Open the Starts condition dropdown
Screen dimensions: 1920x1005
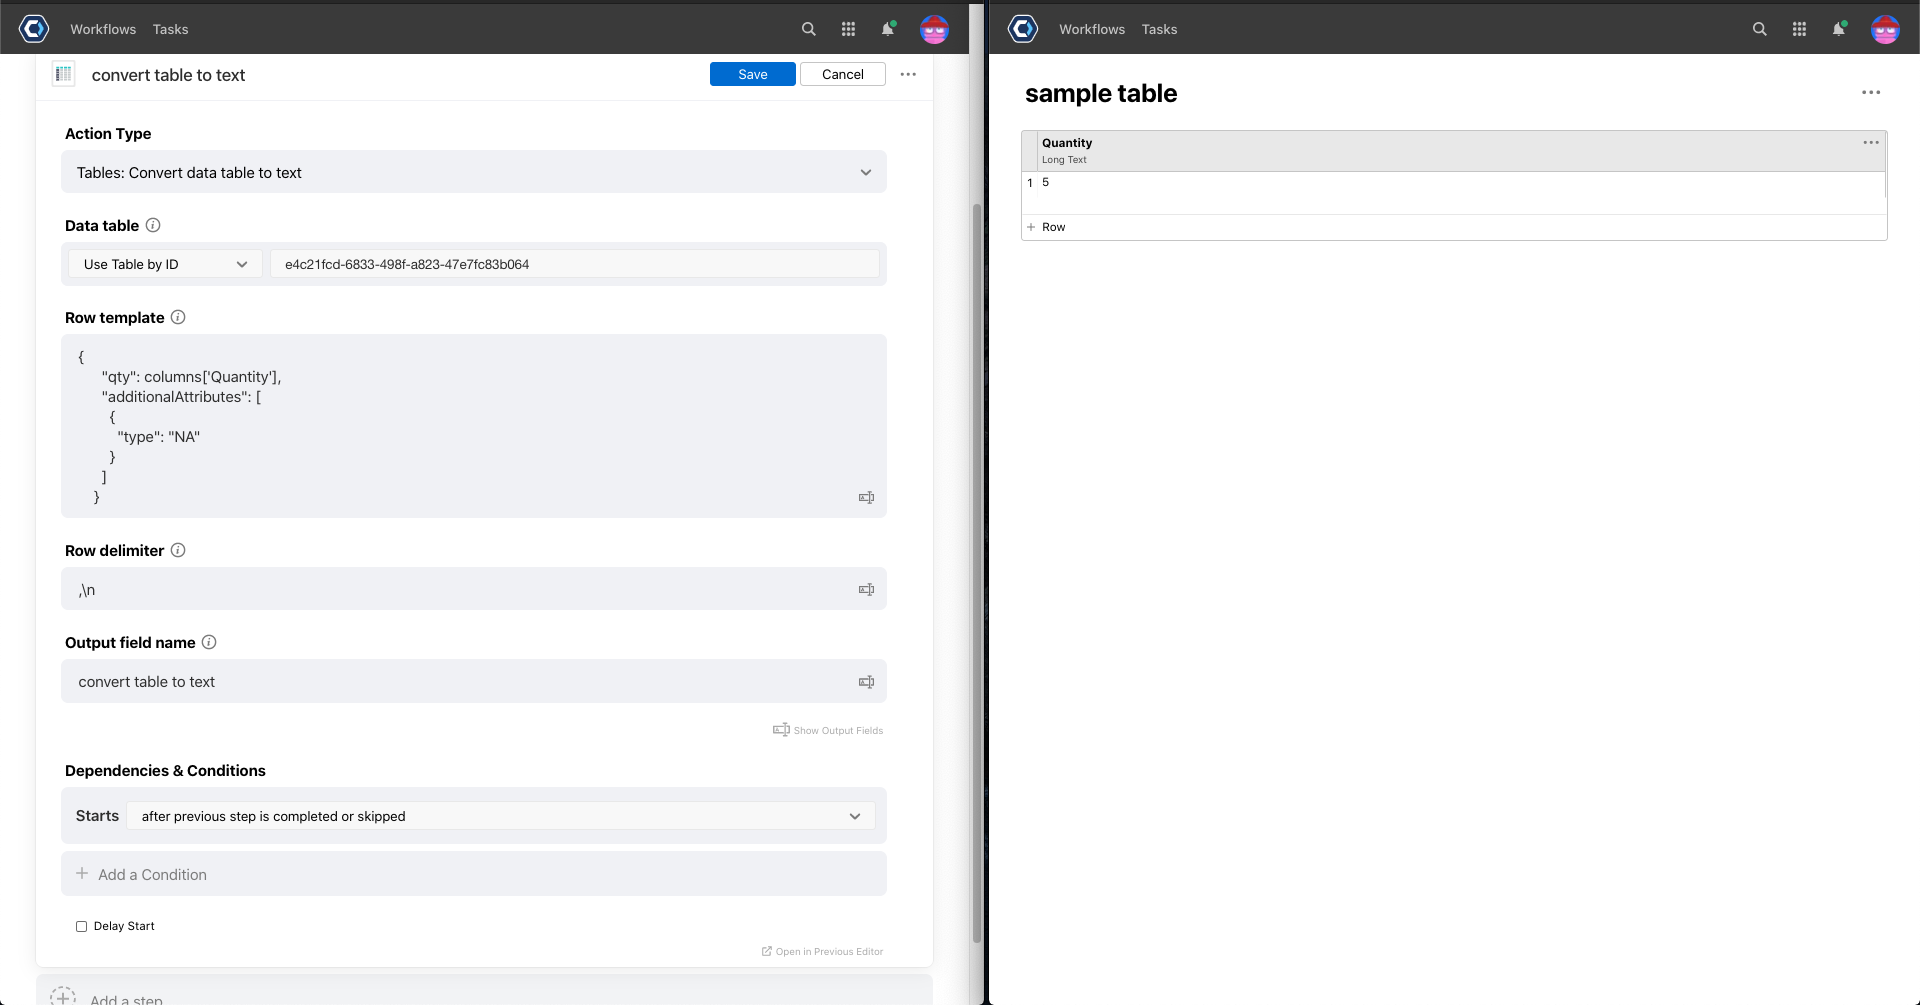(499, 816)
